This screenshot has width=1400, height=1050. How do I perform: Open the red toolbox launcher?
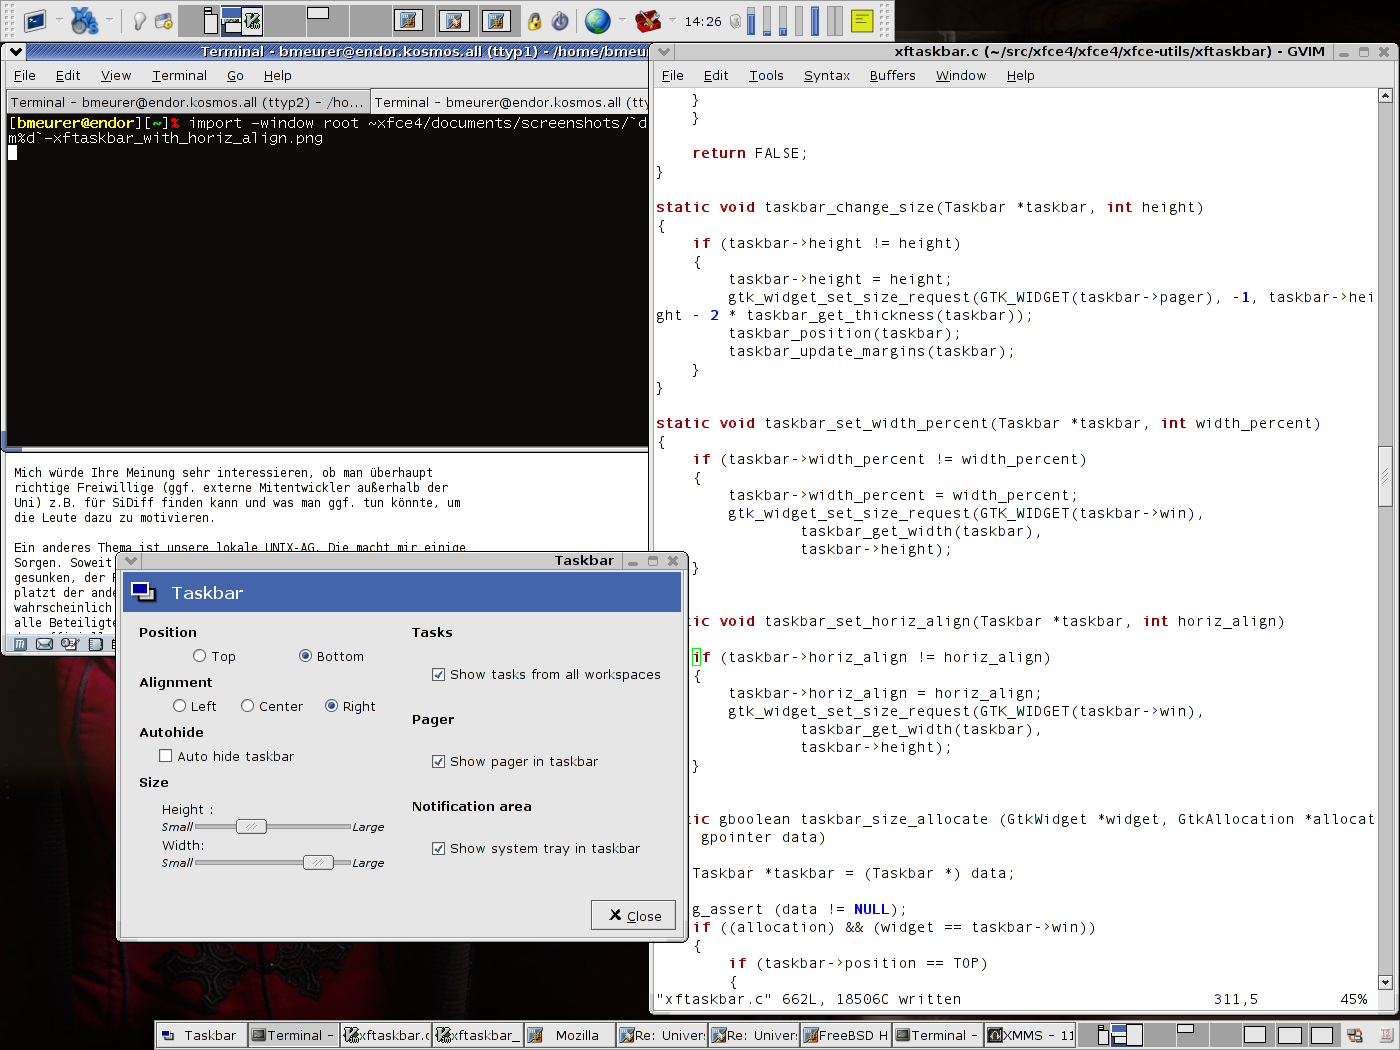tap(648, 20)
